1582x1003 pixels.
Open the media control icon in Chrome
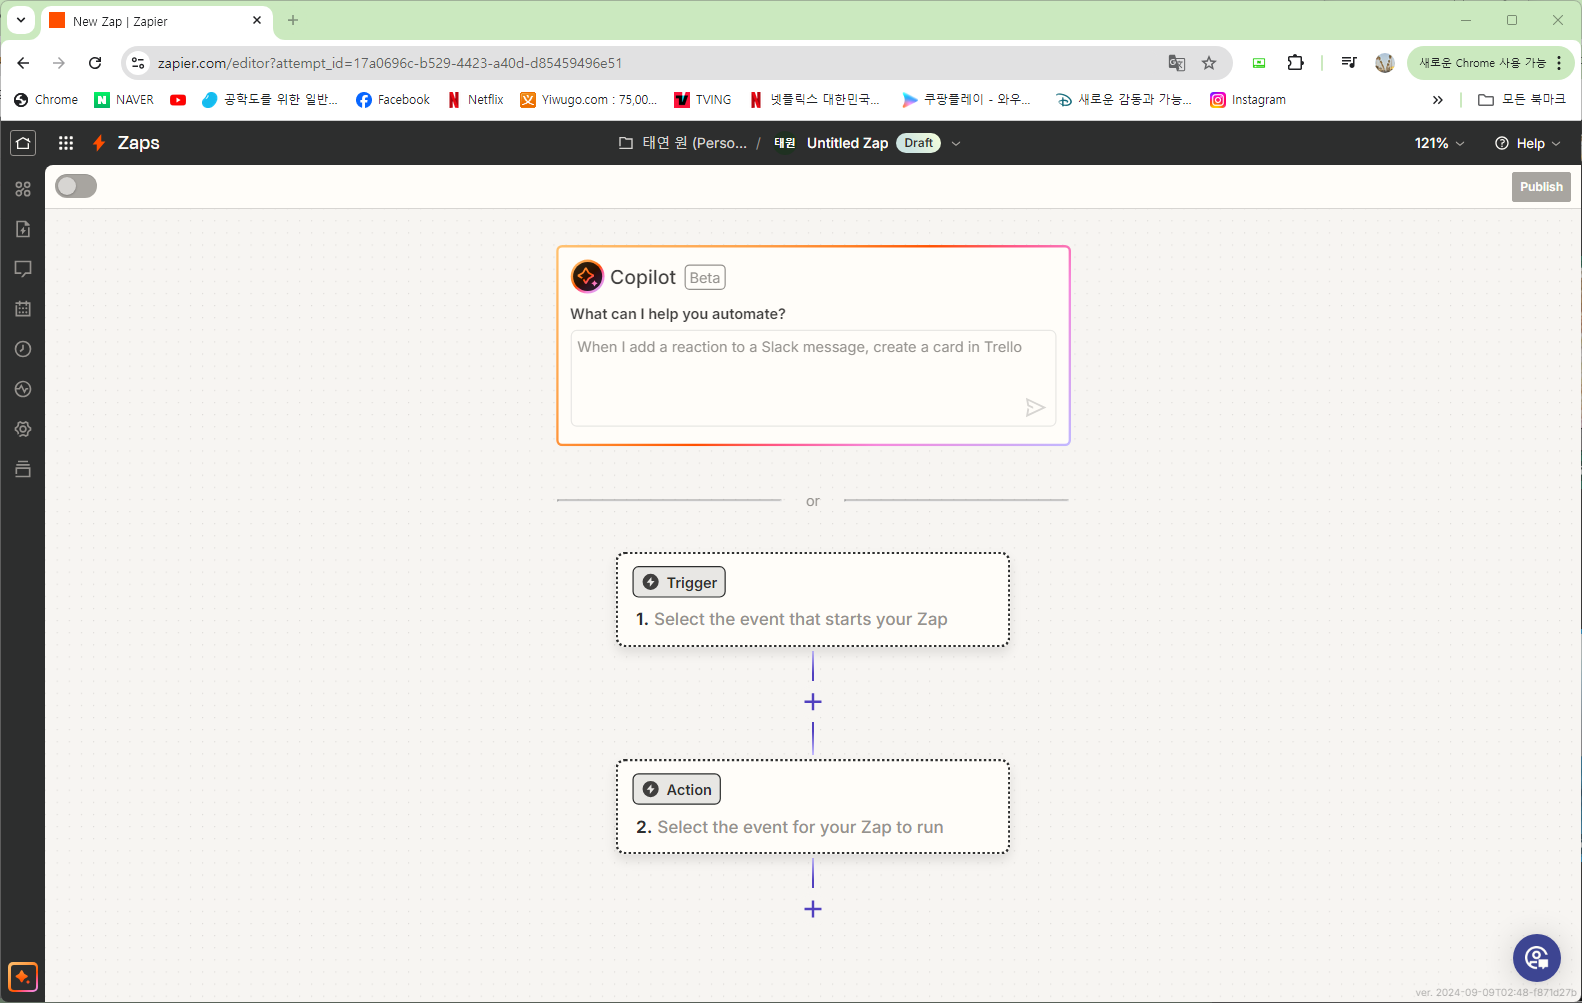1349,63
